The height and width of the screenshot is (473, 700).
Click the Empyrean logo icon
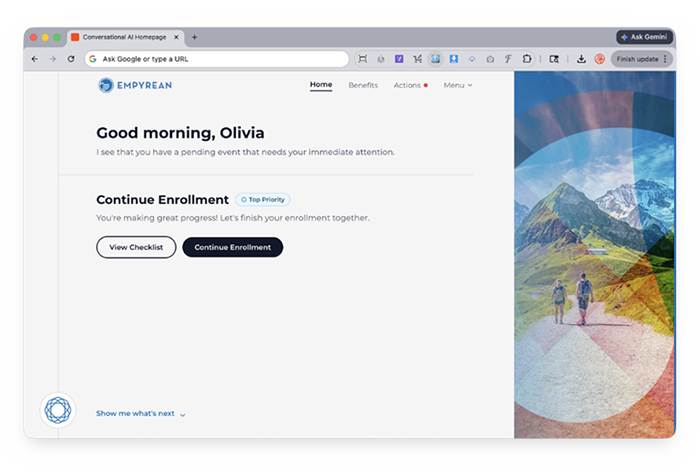(x=106, y=85)
